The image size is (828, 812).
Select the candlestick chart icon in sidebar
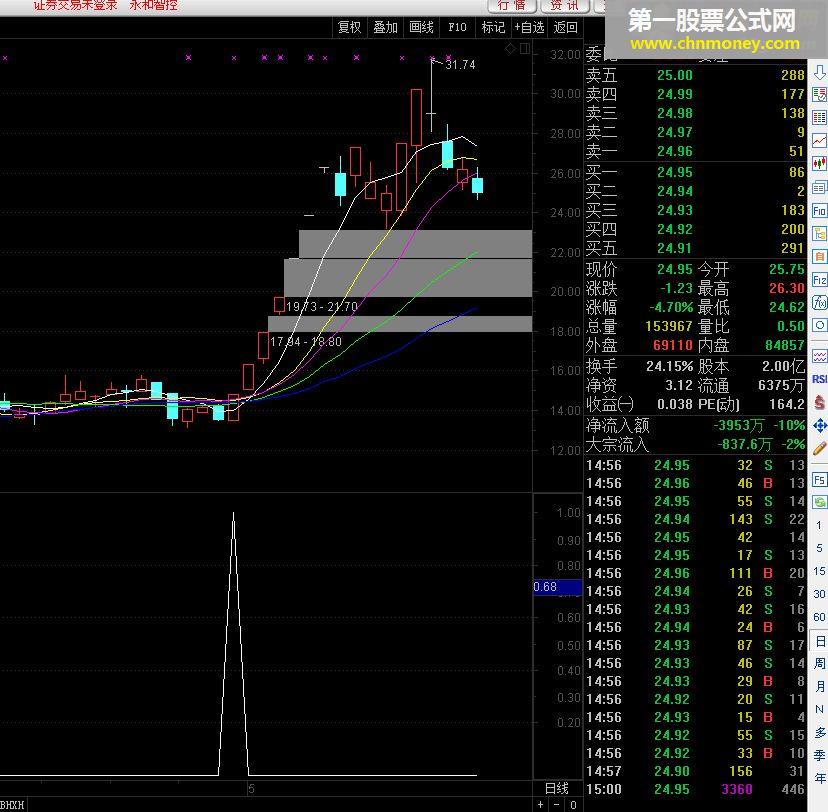click(x=820, y=164)
